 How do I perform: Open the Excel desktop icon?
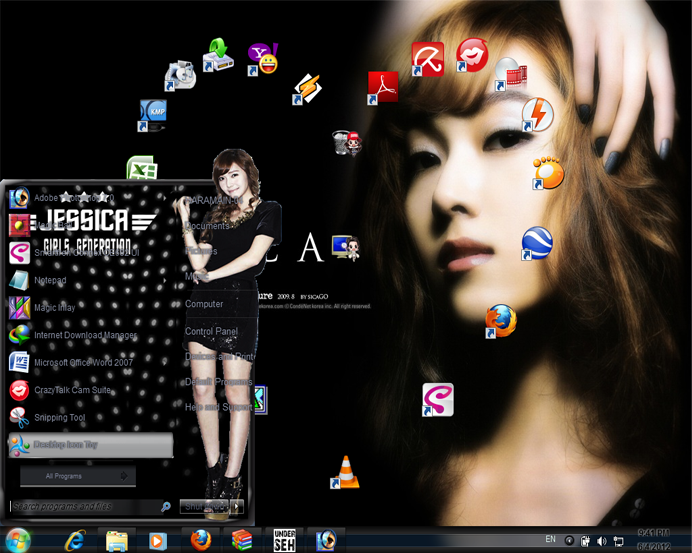click(142, 168)
